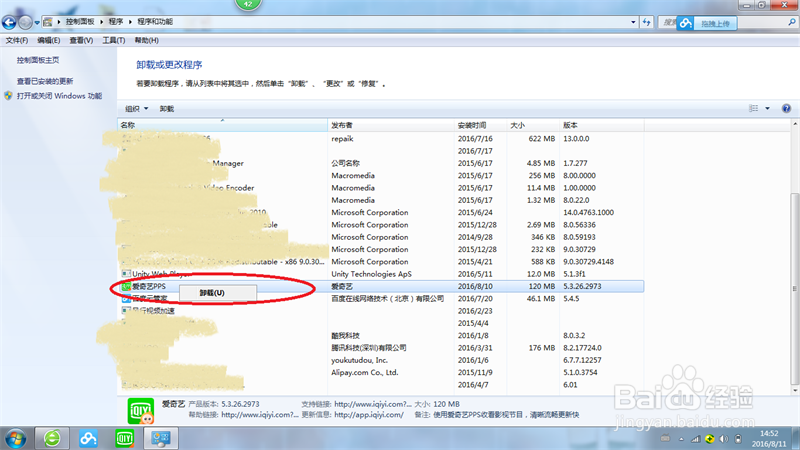Open the Windows Start button

[x=15, y=438]
